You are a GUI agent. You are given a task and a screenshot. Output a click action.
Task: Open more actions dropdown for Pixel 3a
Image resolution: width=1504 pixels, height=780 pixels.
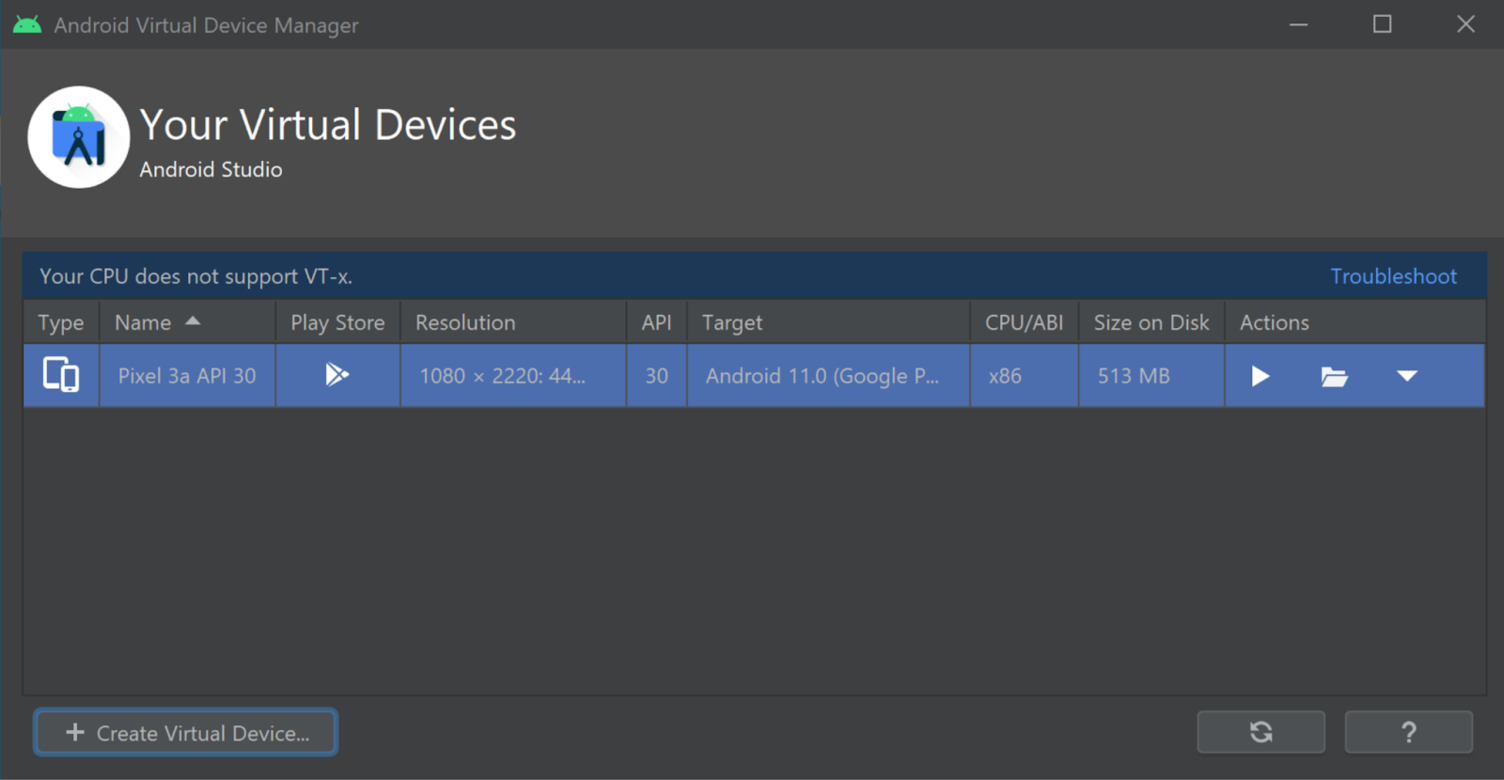1407,376
